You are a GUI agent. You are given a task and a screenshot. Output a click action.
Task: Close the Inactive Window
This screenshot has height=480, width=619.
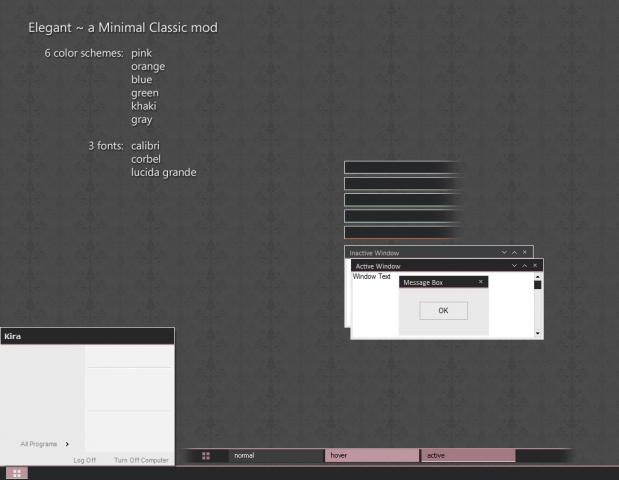click(525, 252)
